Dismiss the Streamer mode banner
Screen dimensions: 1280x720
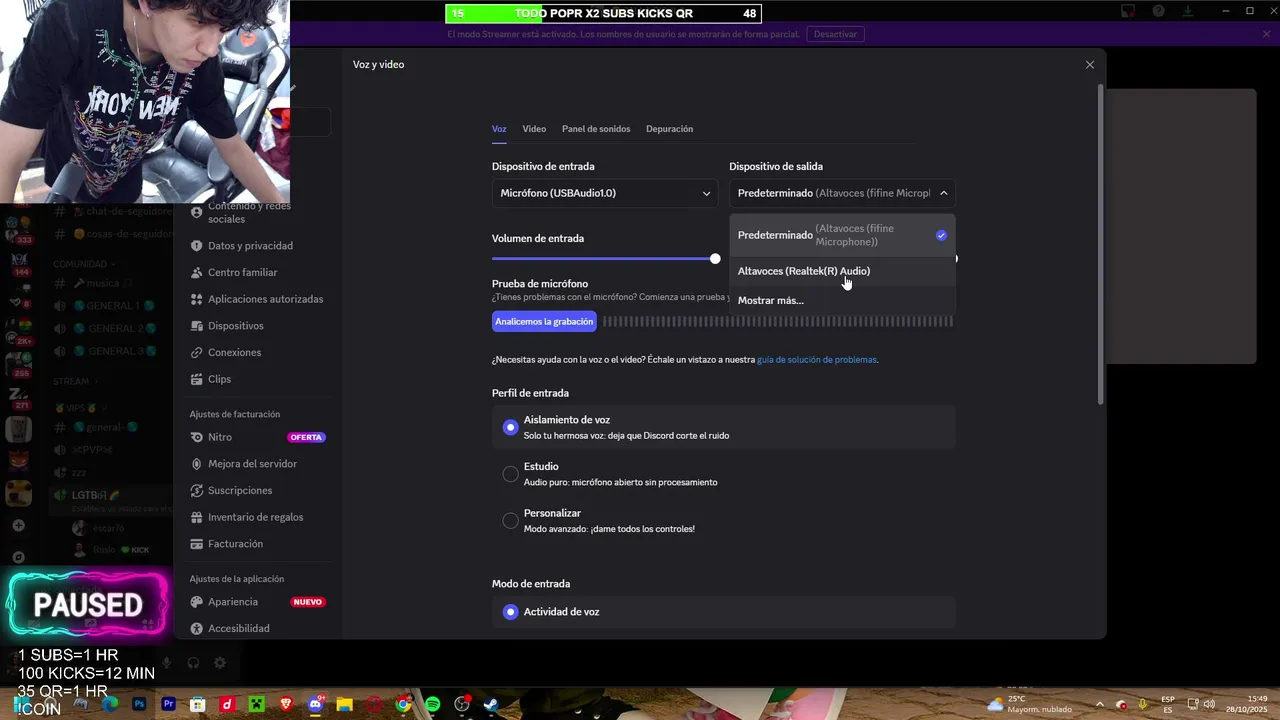[1266, 34]
